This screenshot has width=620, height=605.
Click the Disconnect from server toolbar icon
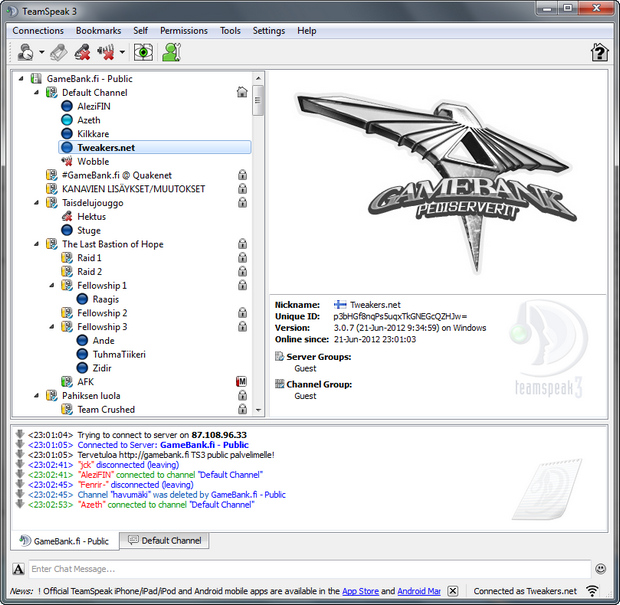(59, 52)
